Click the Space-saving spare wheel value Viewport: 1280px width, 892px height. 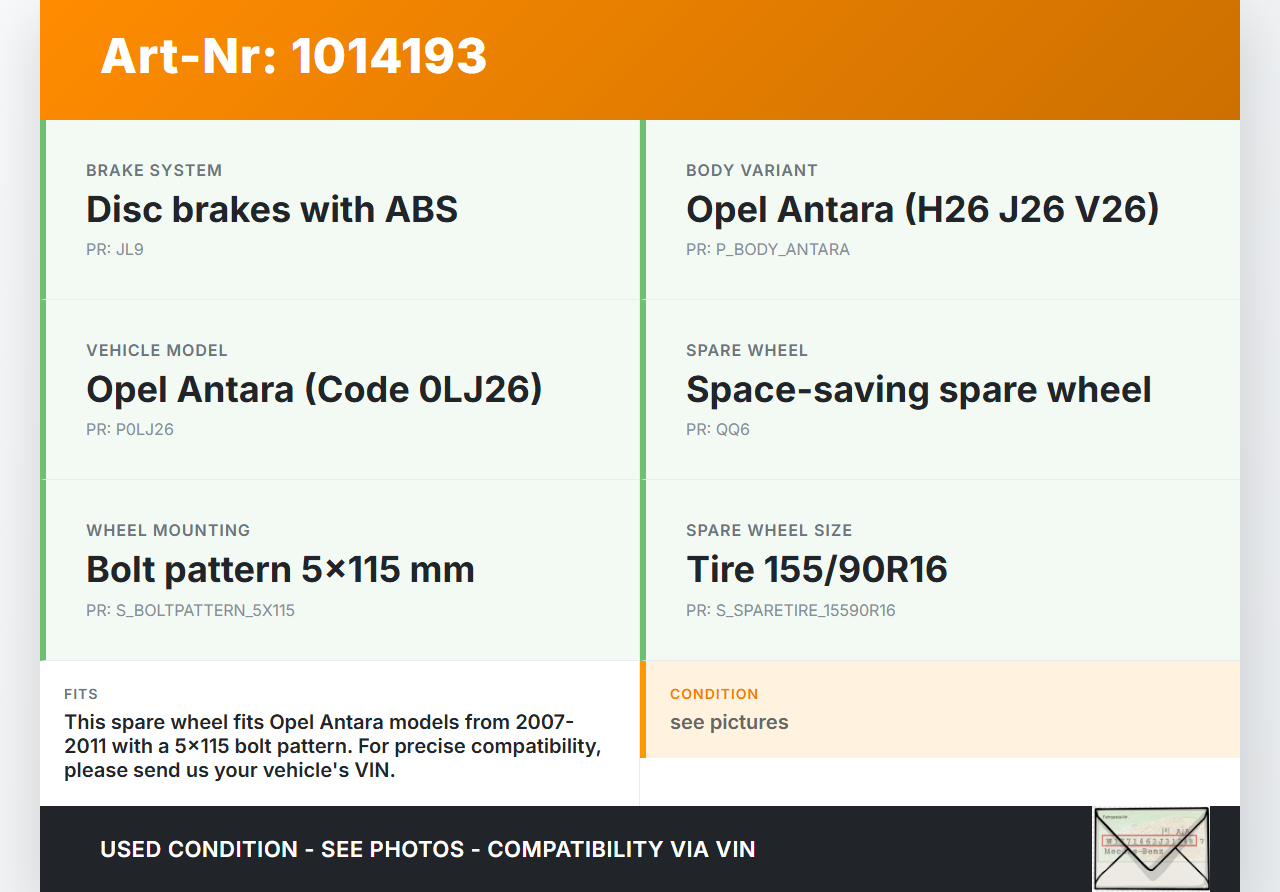point(918,390)
